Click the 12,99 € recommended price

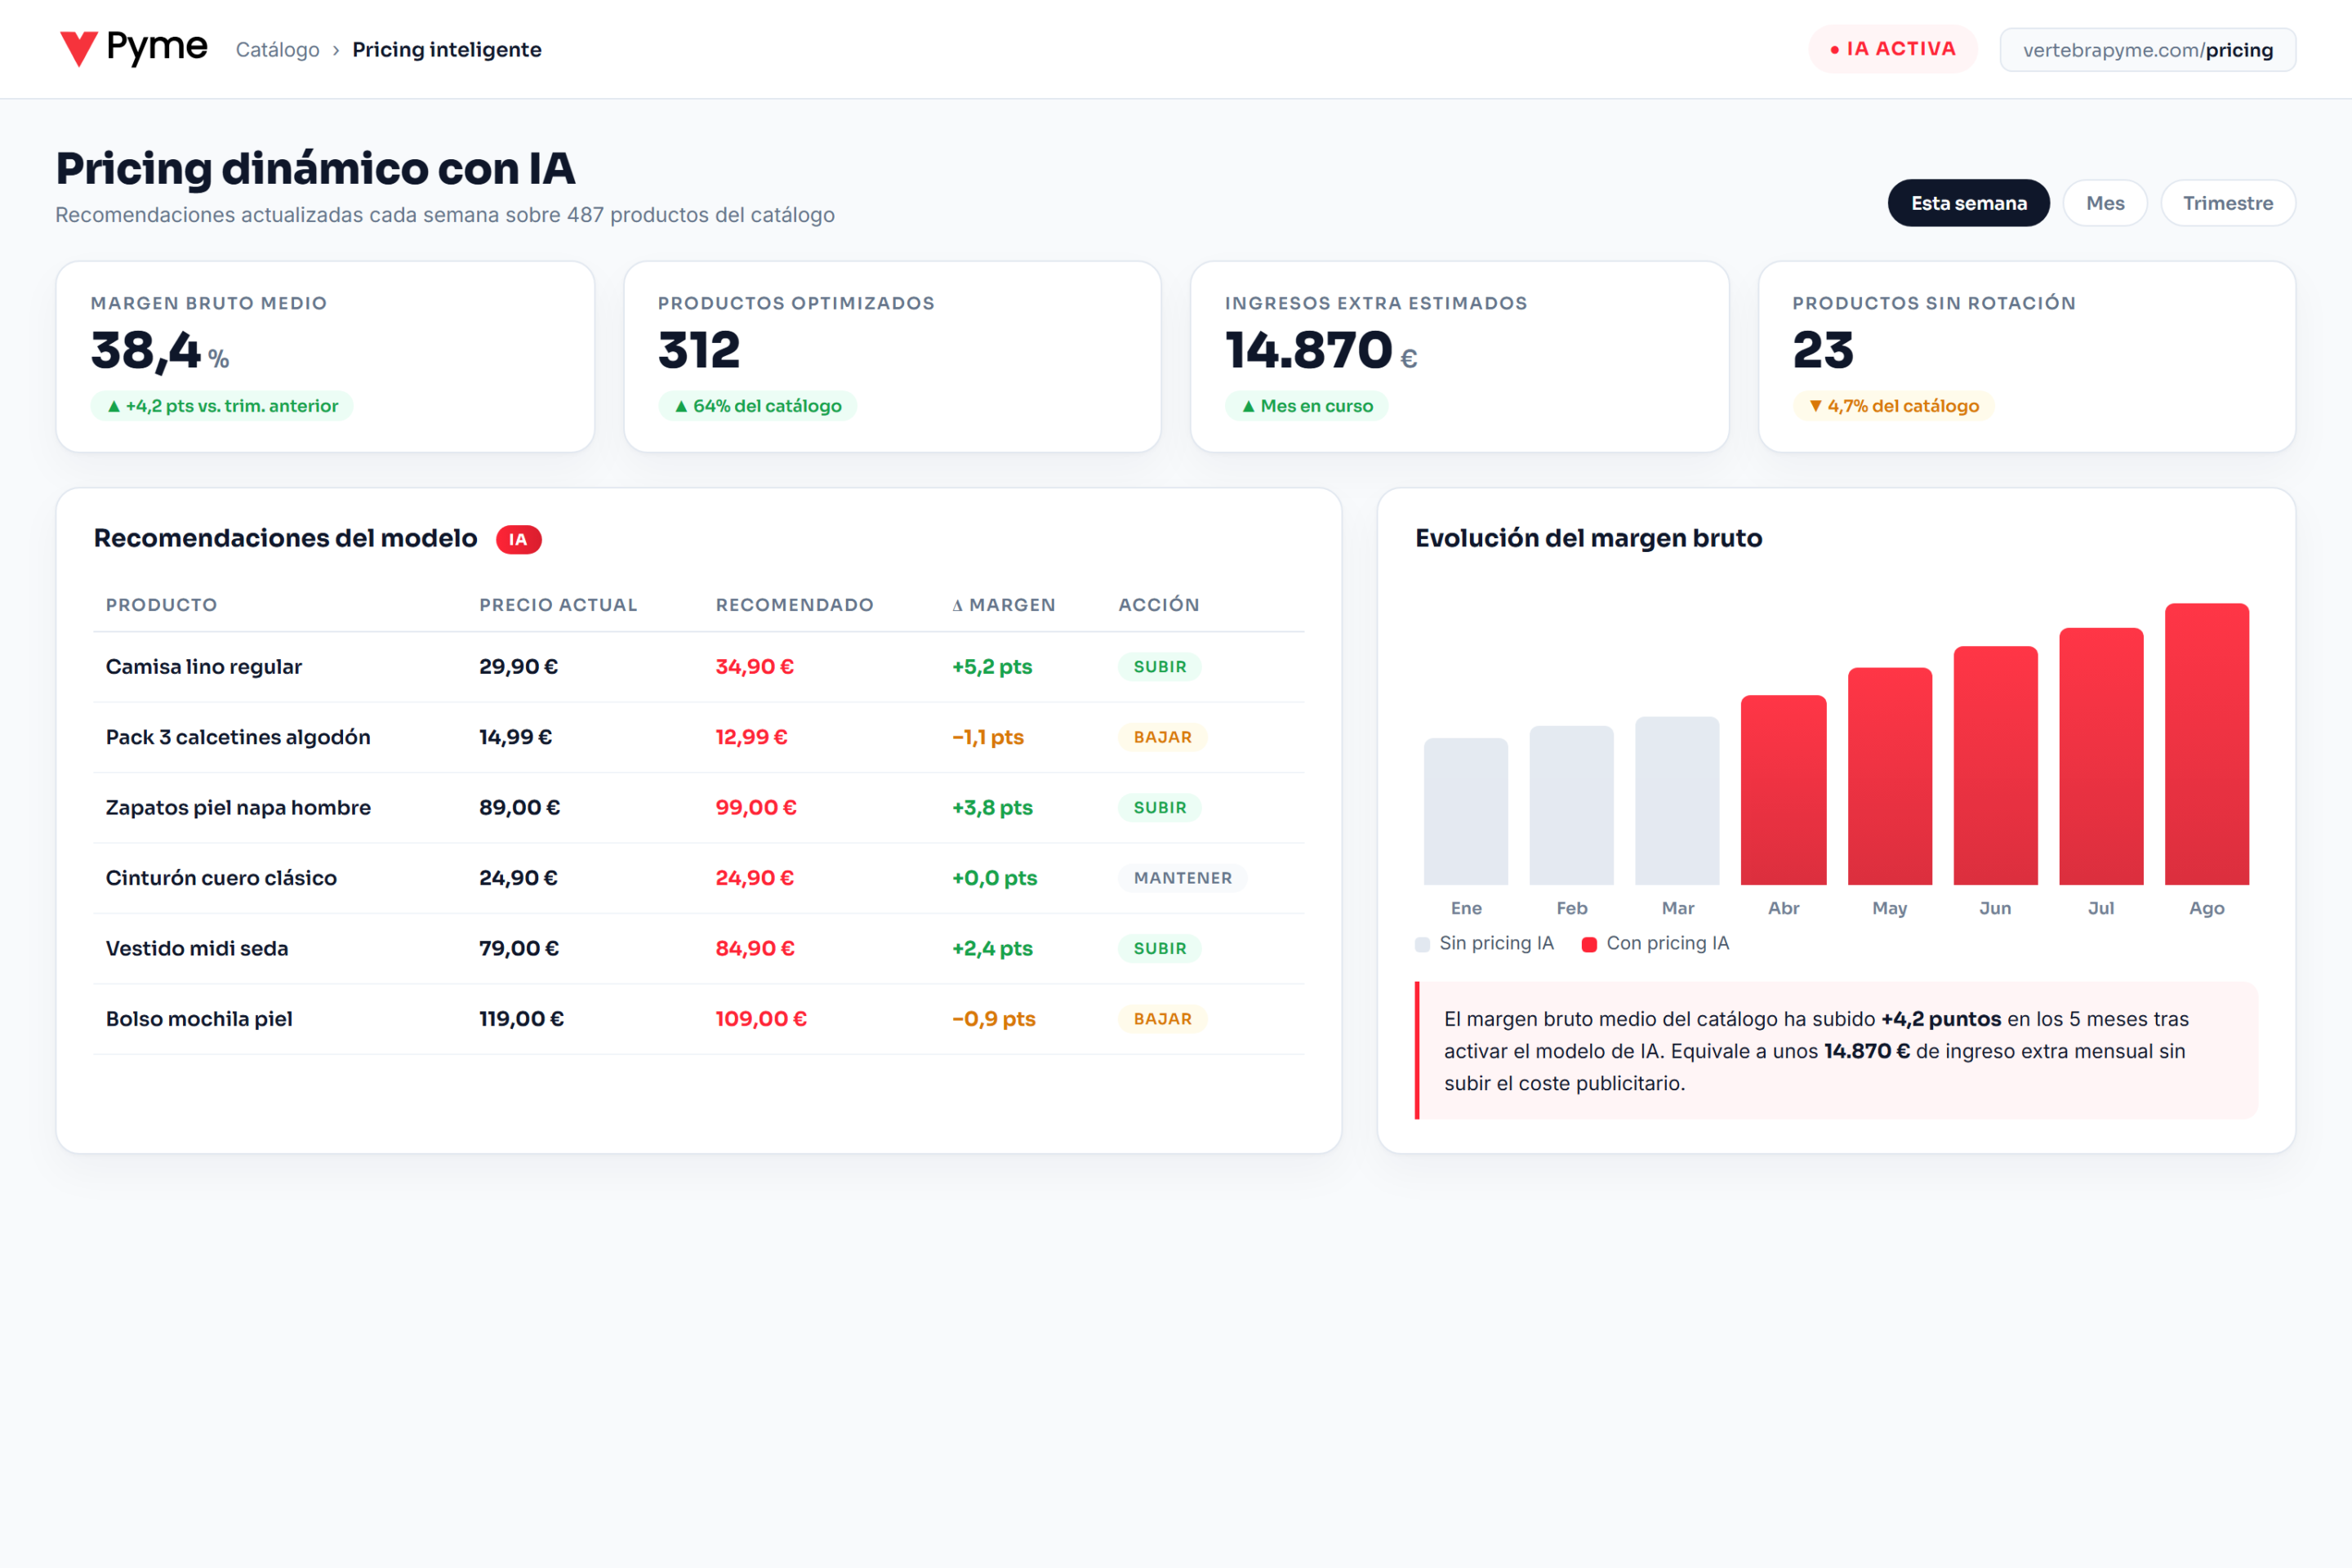[751, 737]
